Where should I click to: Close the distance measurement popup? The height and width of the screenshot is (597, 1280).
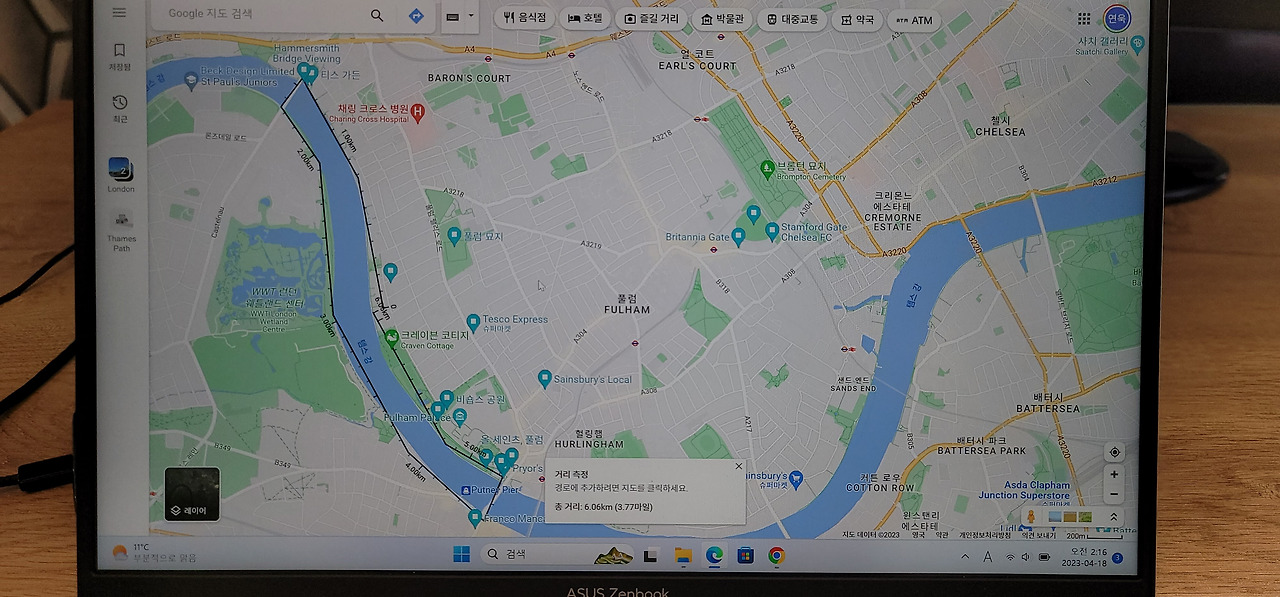coord(739,466)
